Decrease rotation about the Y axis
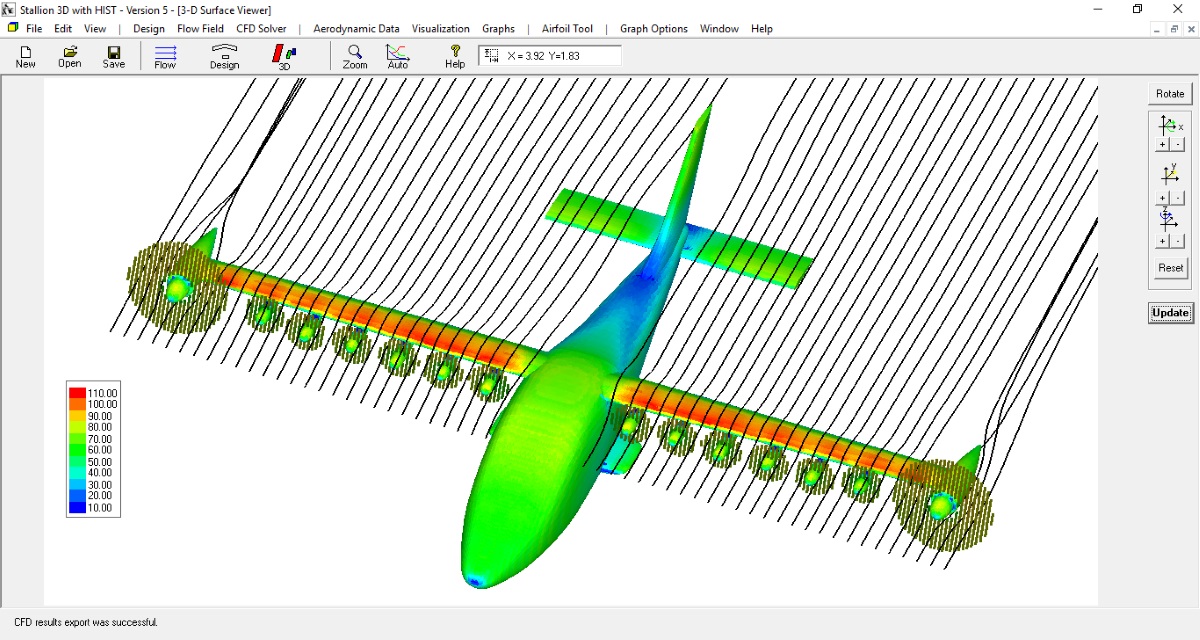The height and width of the screenshot is (640, 1200). coord(1178,198)
